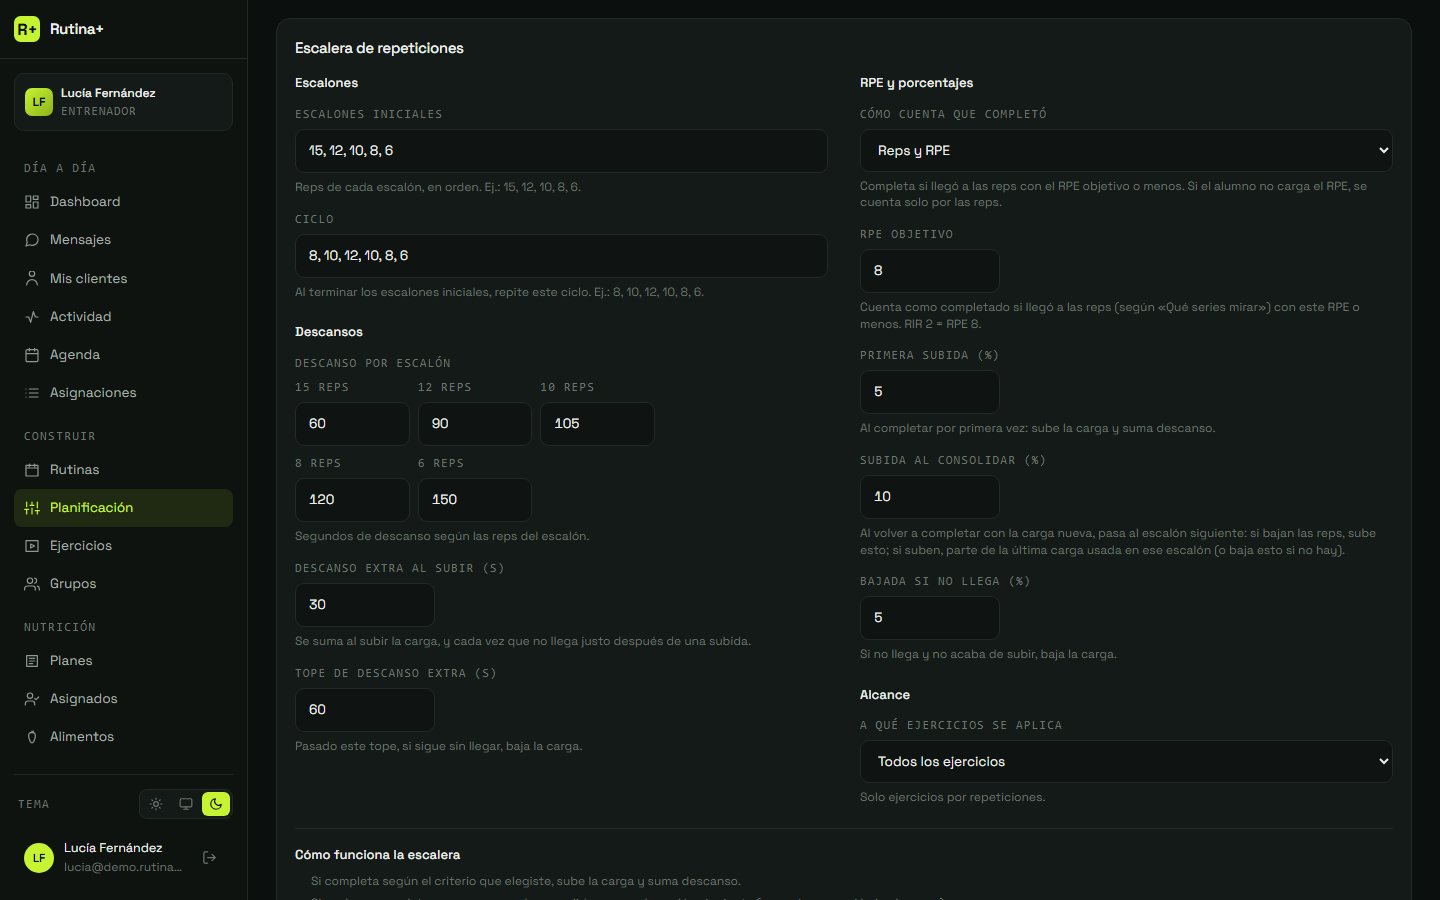Open Rutinas calendar icon
Image resolution: width=1440 pixels, height=900 pixels.
point(32,470)
